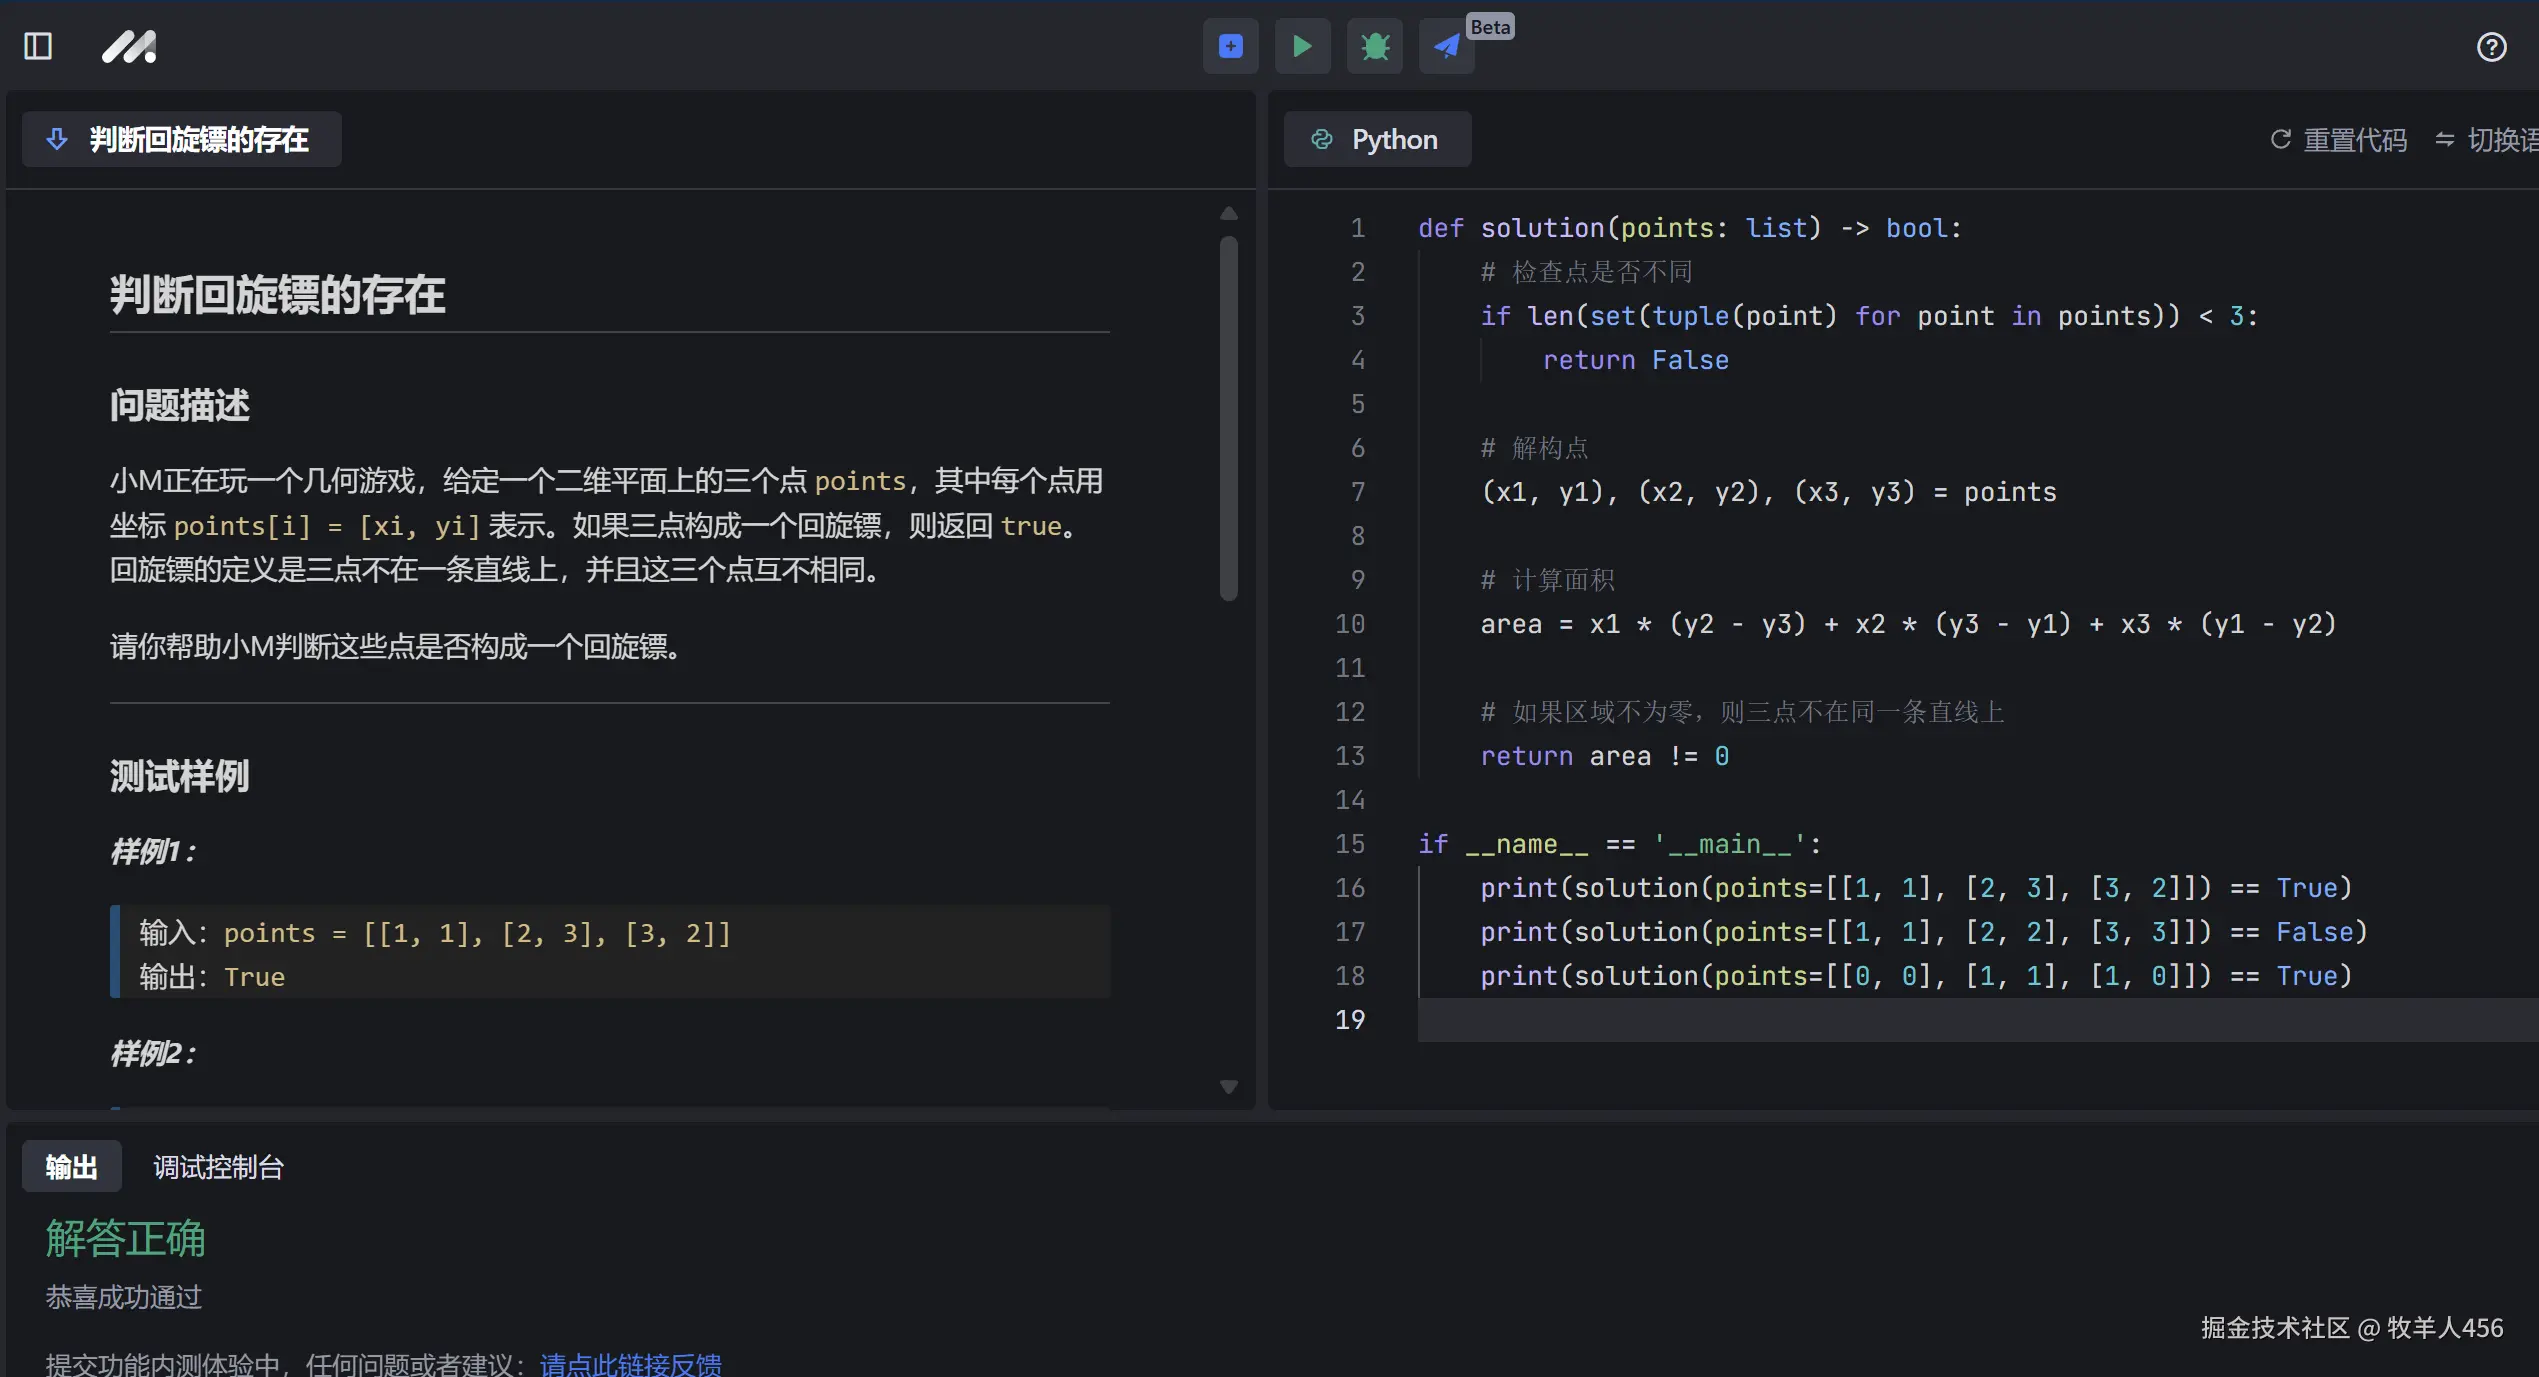Click line number 13 in editor gutter
The width and height of the screenshot is (2539, 1377).
[x=1349, y=756]
